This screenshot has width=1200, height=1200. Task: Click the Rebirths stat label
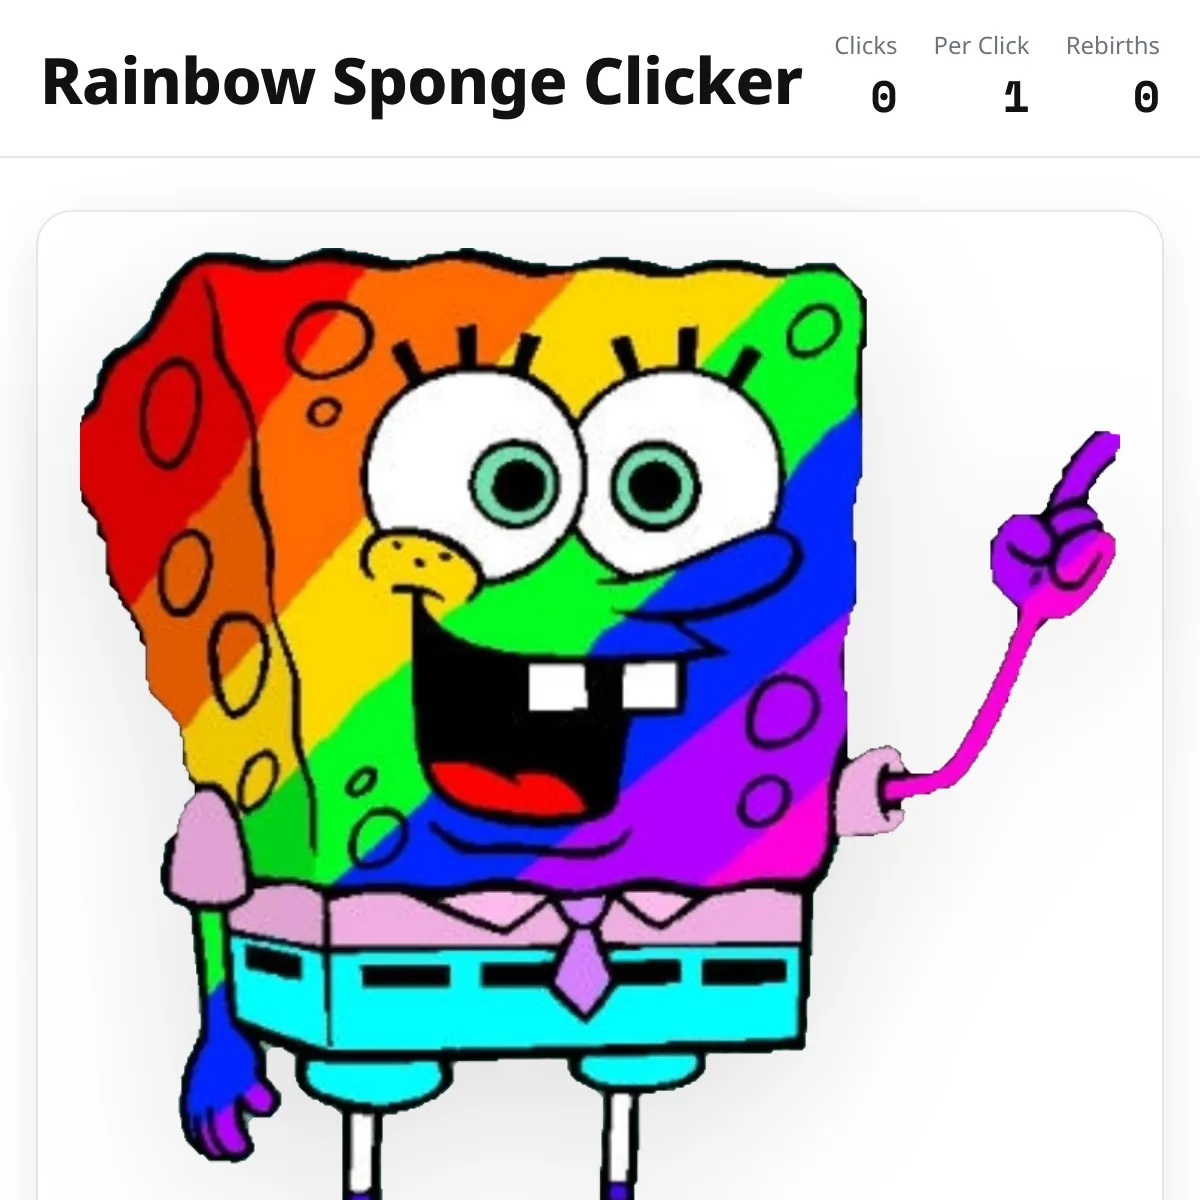click(1113, 46)
